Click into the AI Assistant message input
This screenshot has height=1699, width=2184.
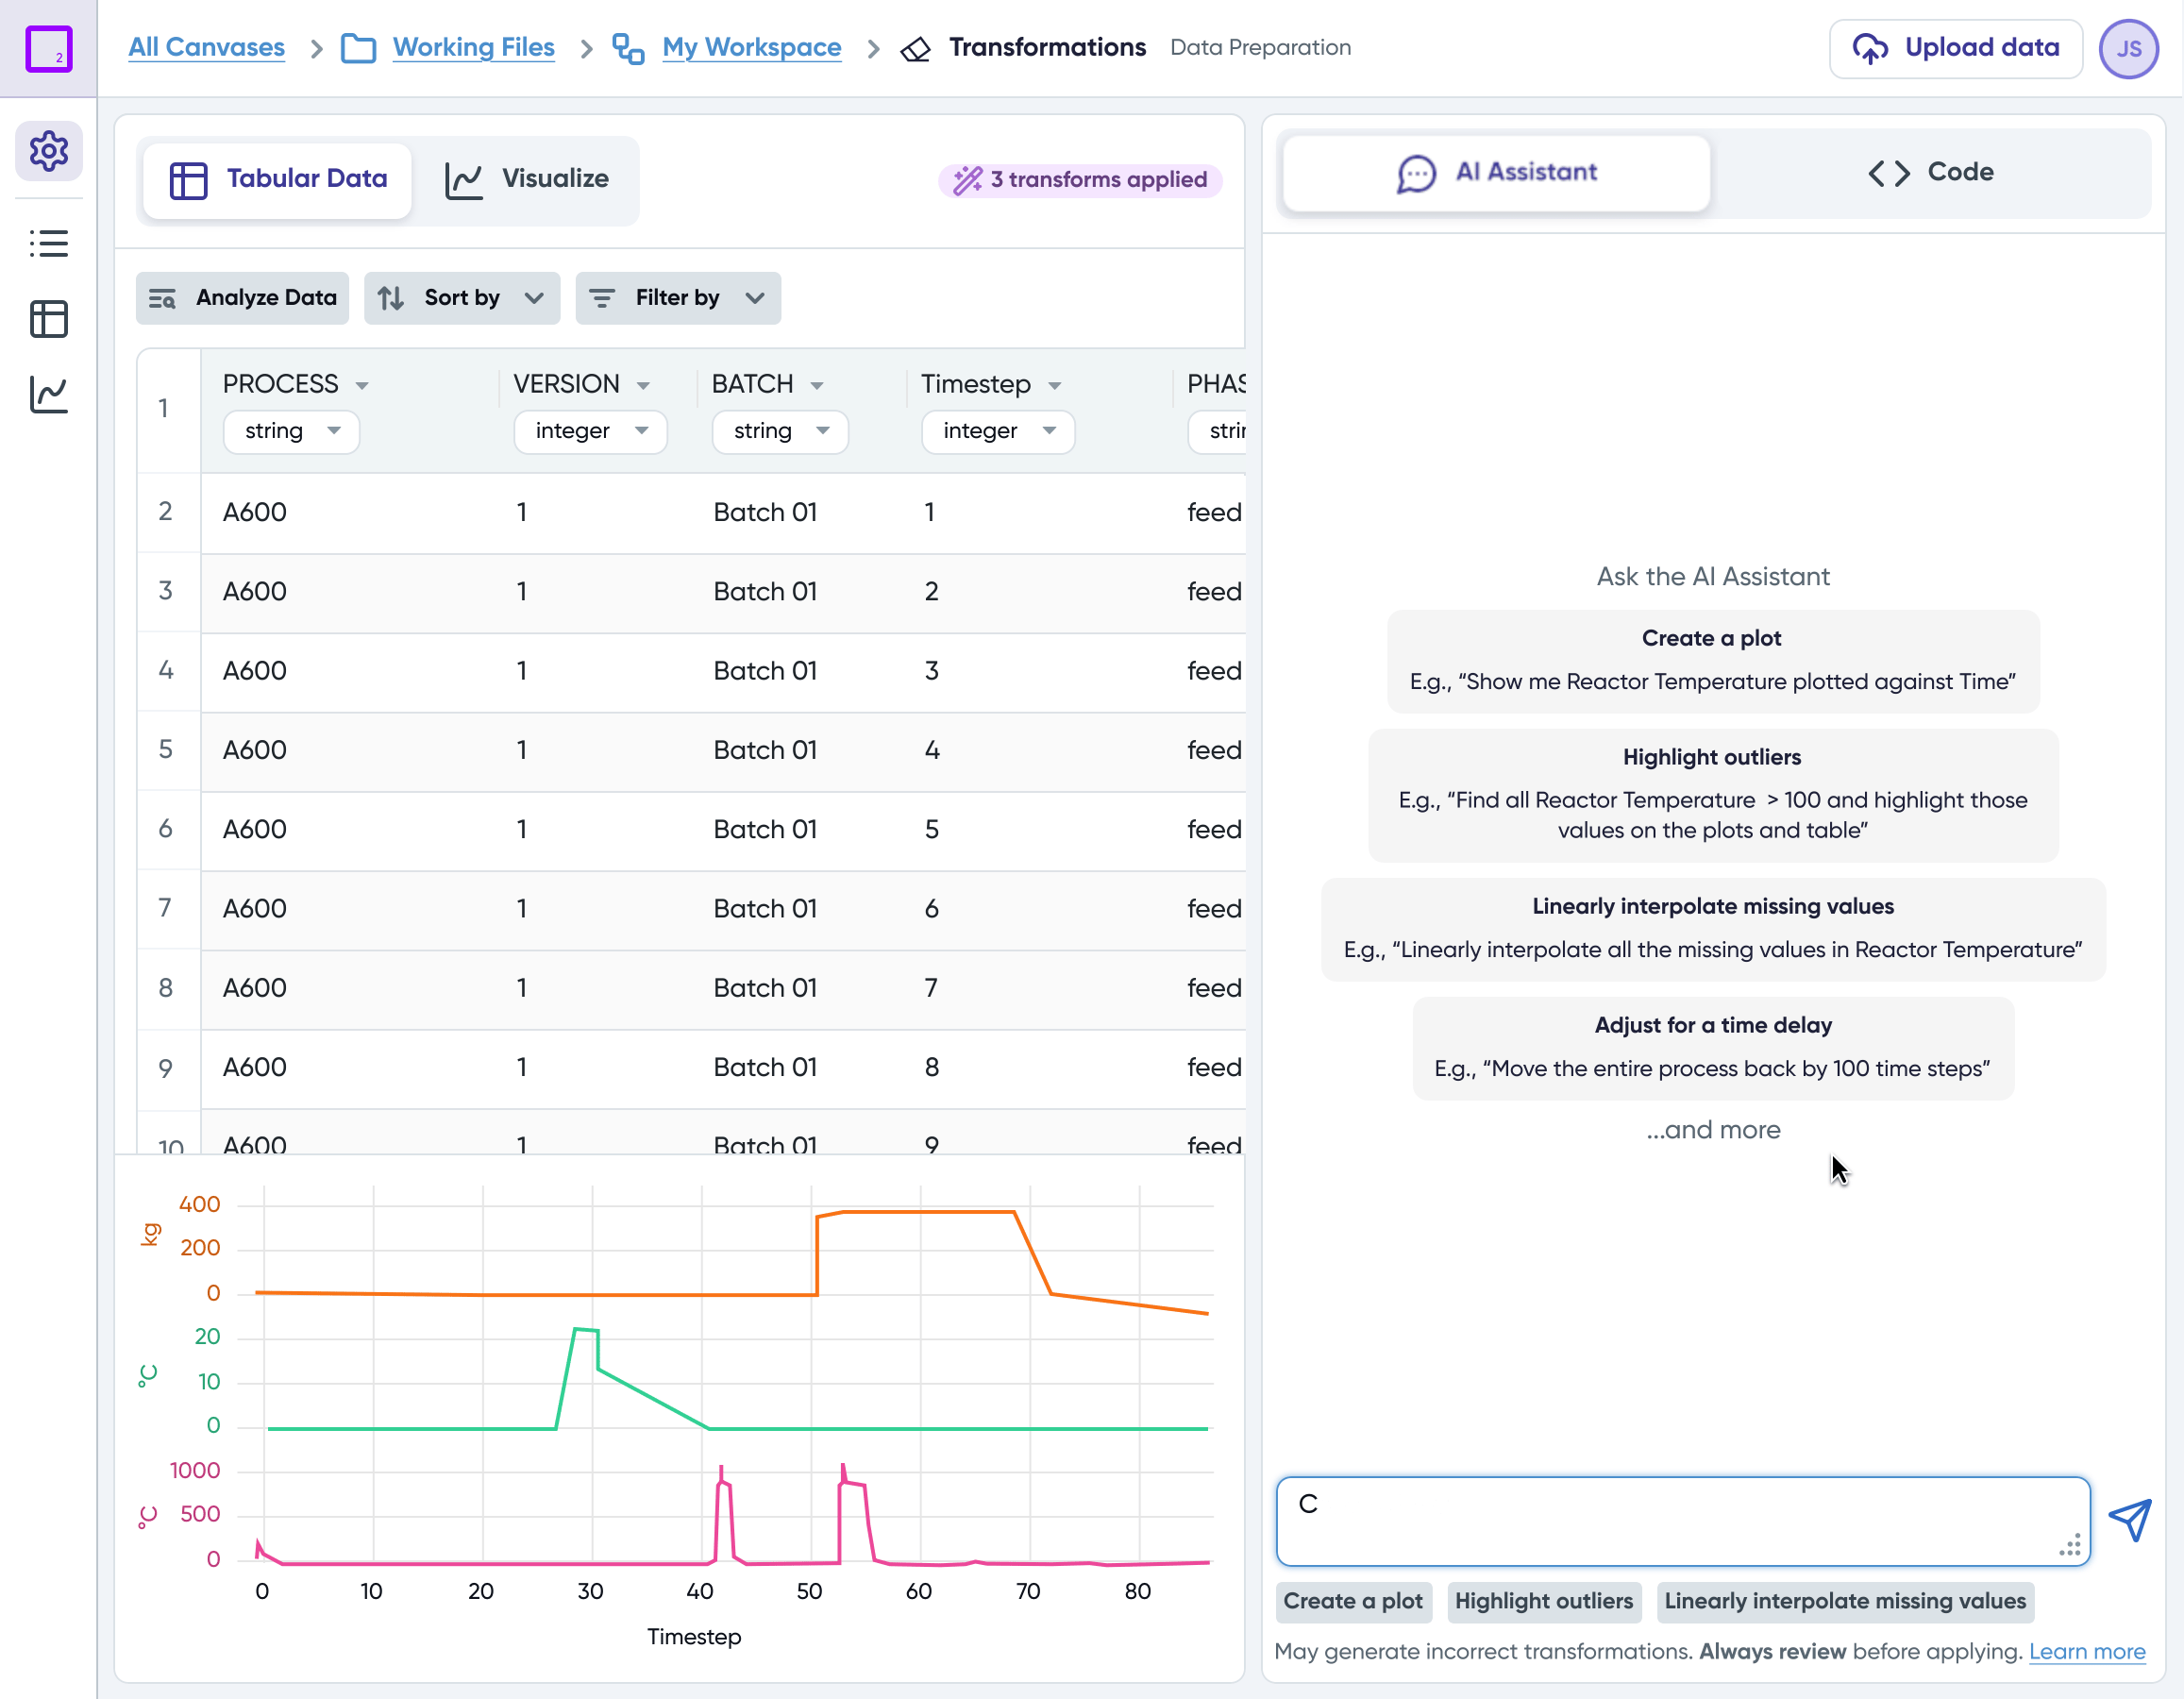click(x=1680, y=1520)
